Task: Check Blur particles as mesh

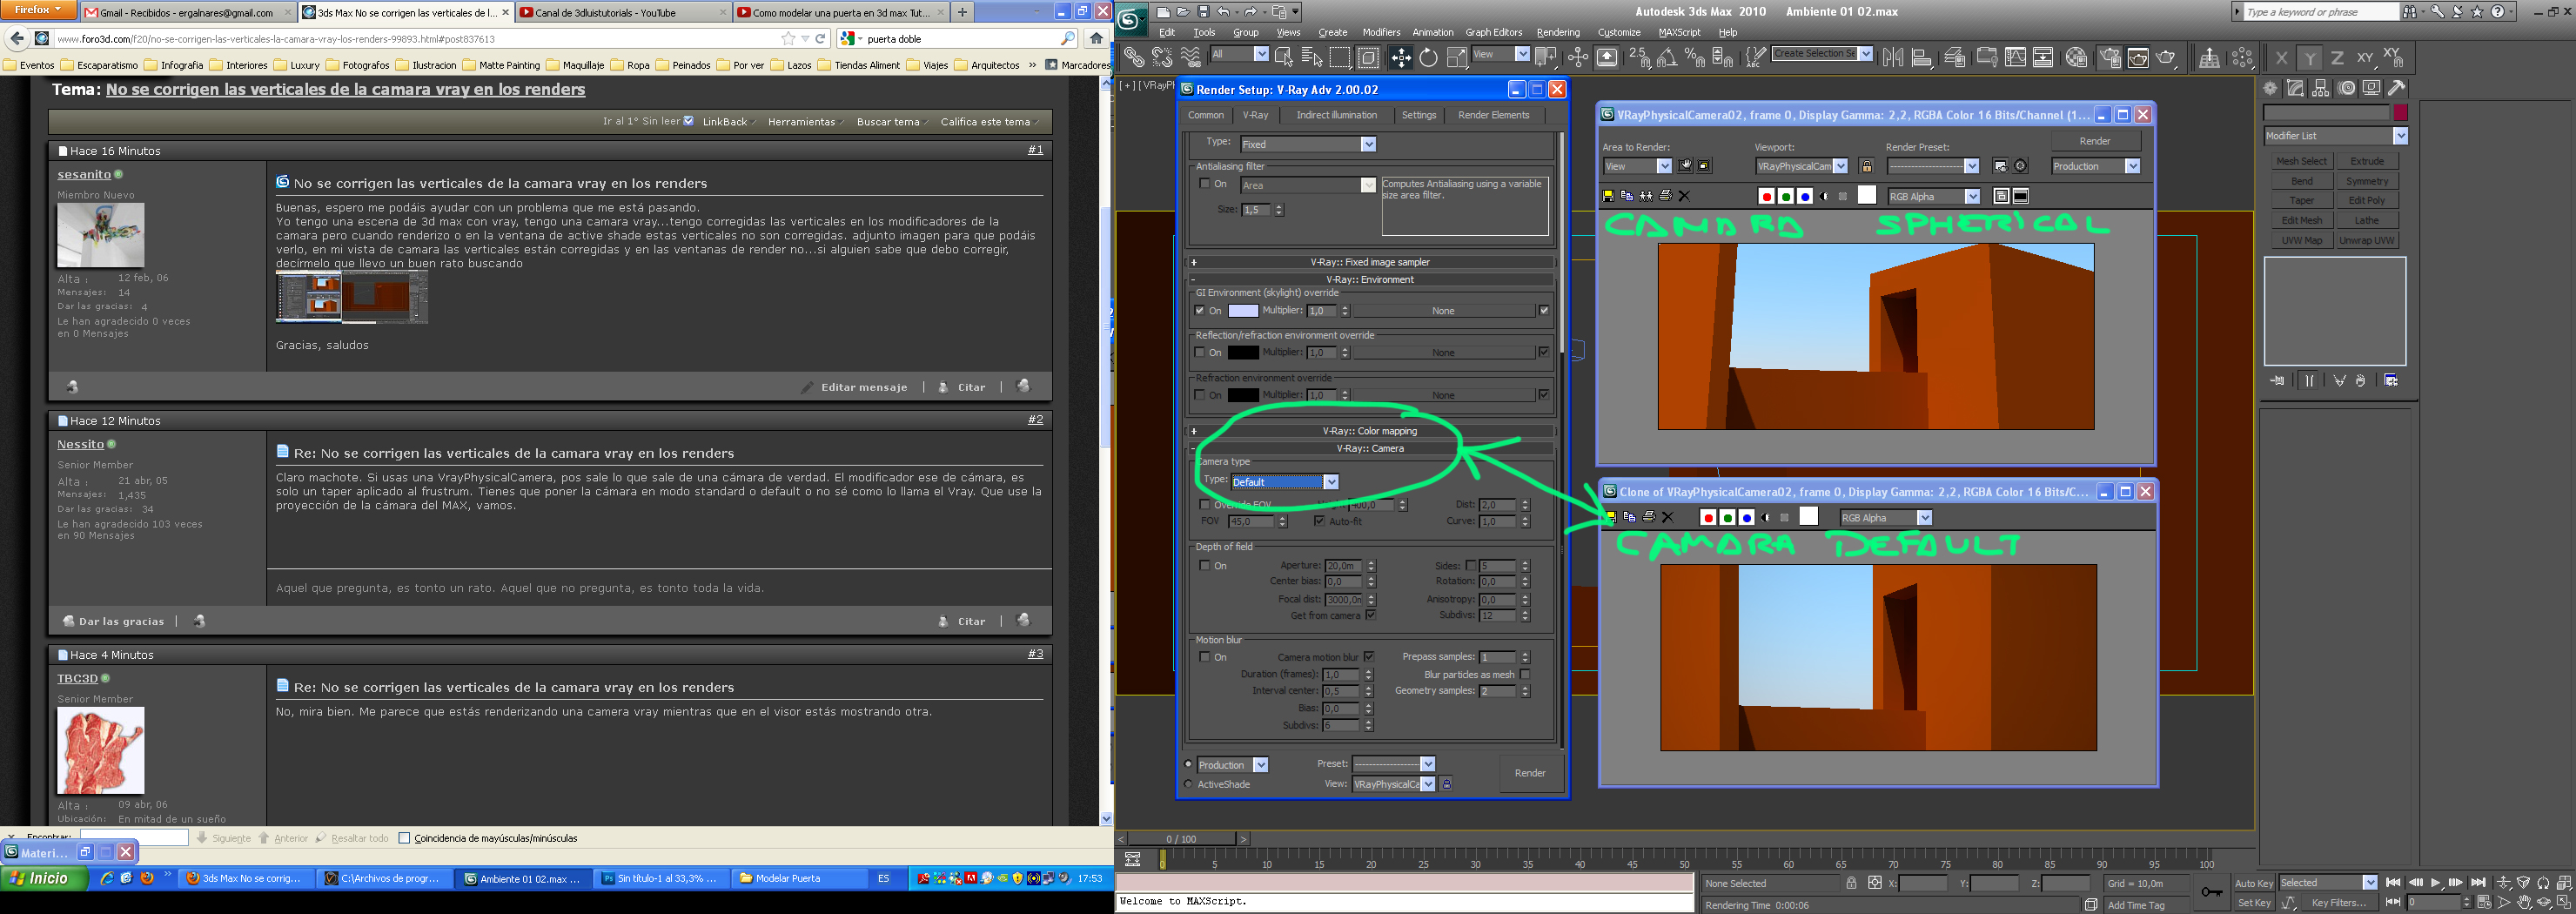Action: point(1525,675)
